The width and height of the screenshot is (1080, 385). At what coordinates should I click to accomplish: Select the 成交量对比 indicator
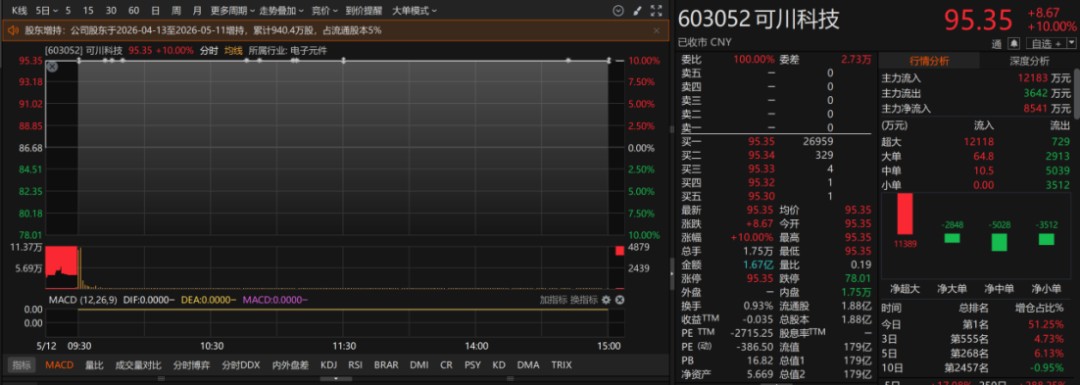138,365
